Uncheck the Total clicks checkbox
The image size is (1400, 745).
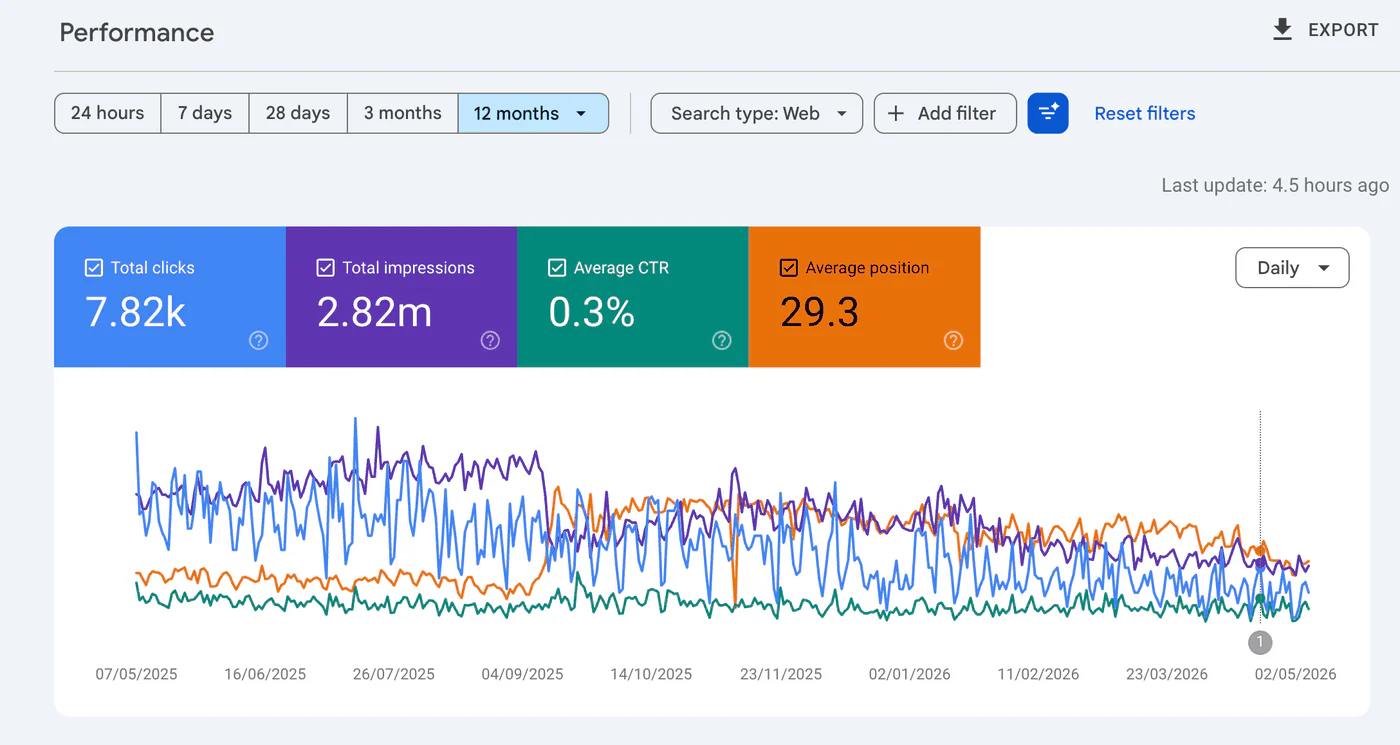(94, 268)
